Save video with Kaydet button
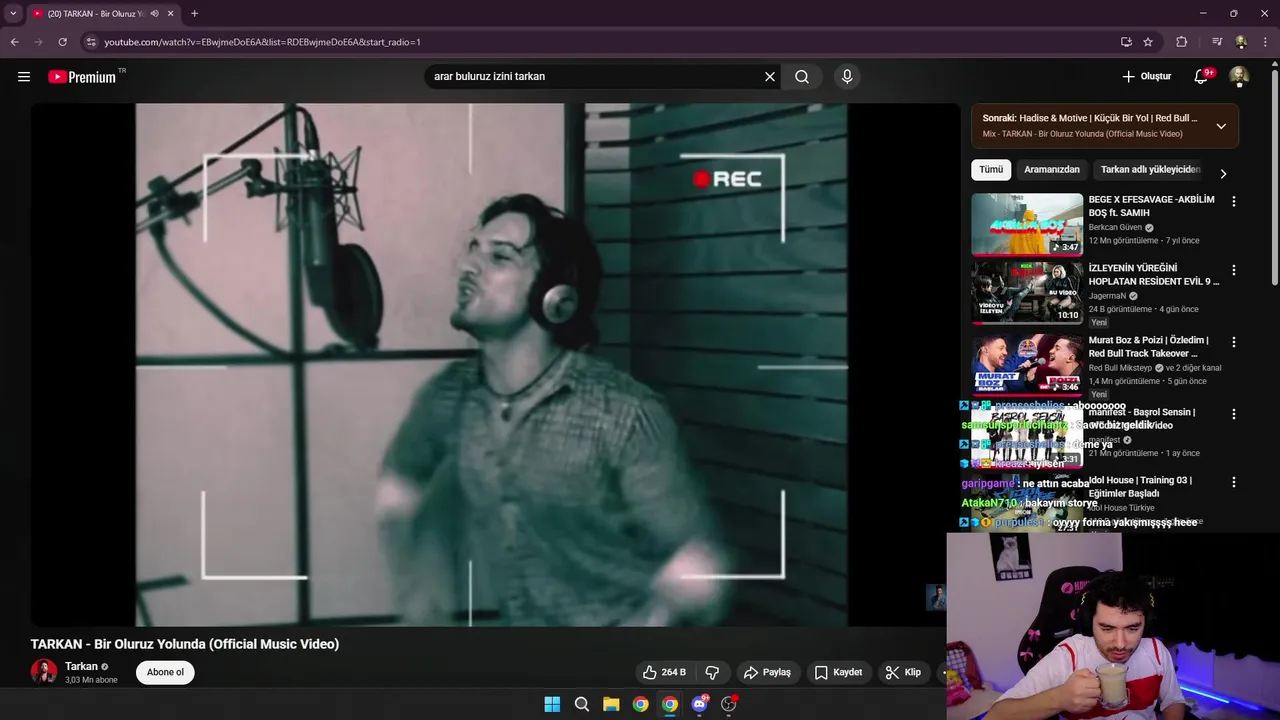 838,672
